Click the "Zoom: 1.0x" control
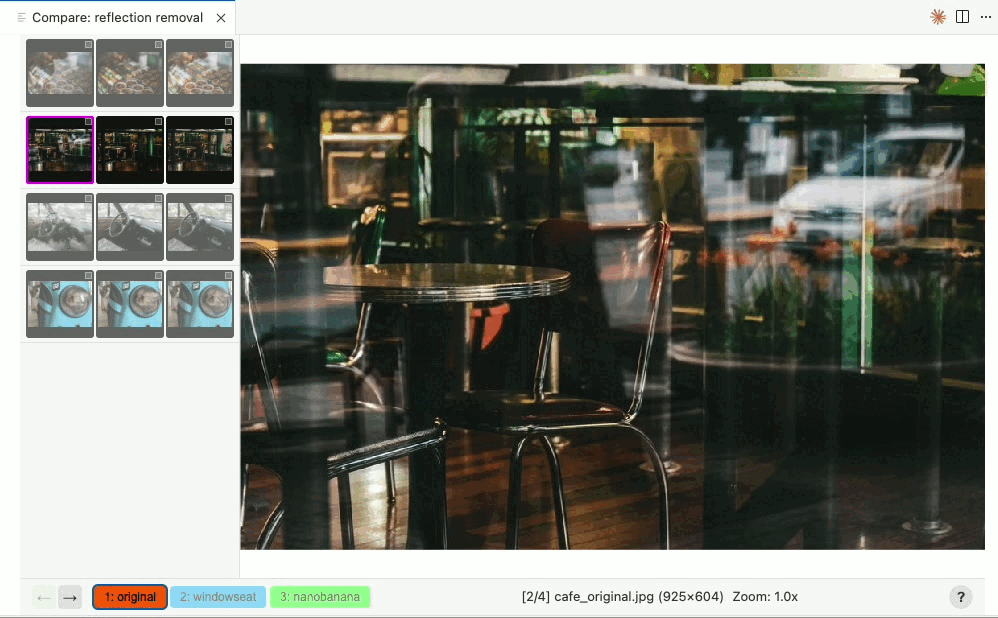 pos(765,596)
